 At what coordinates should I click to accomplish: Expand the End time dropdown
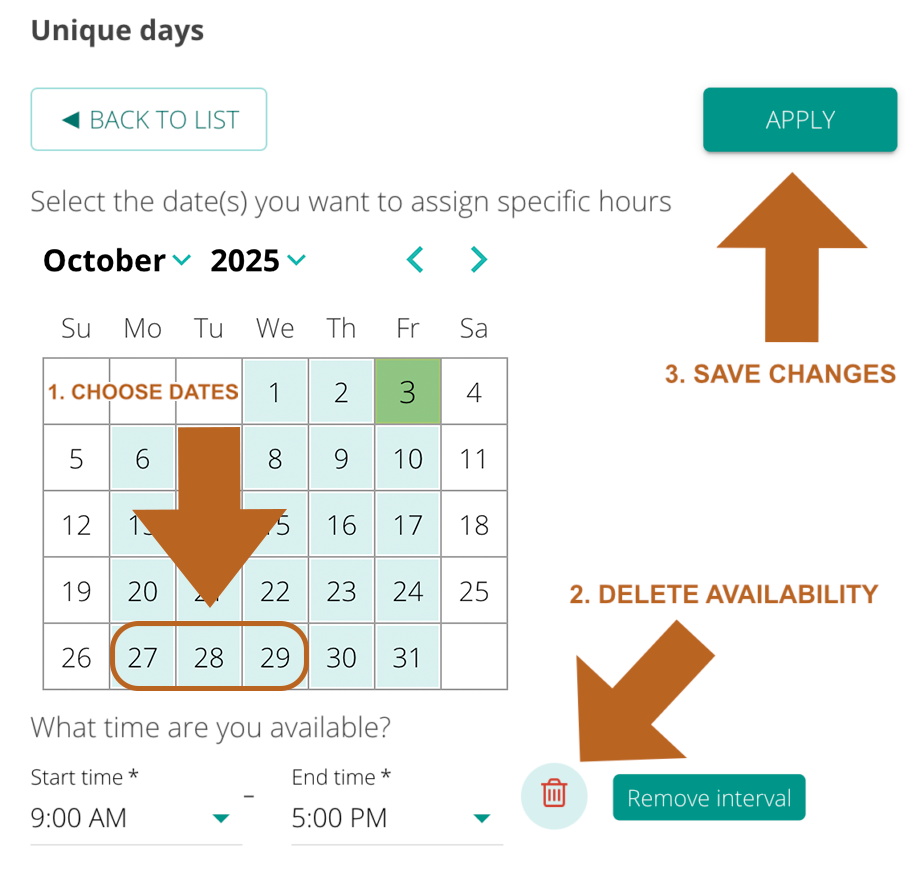pos(481,819)
